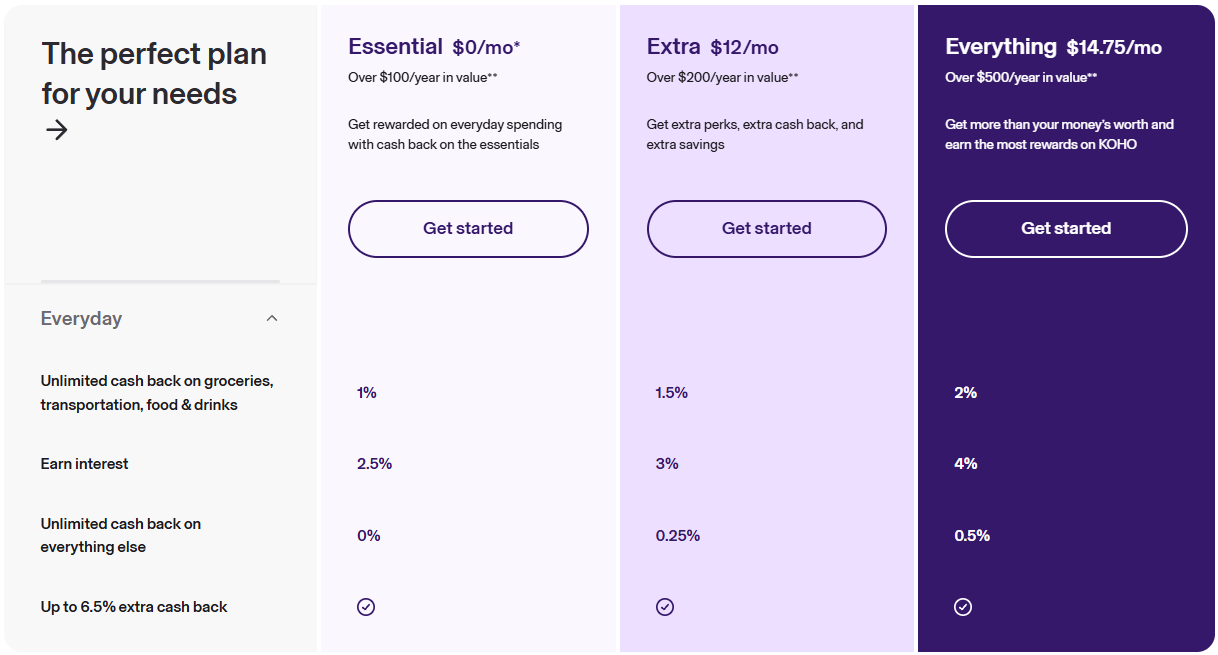1218x655 pixels.
Task: Click Get started for the Extra plan
Action: 766,228
